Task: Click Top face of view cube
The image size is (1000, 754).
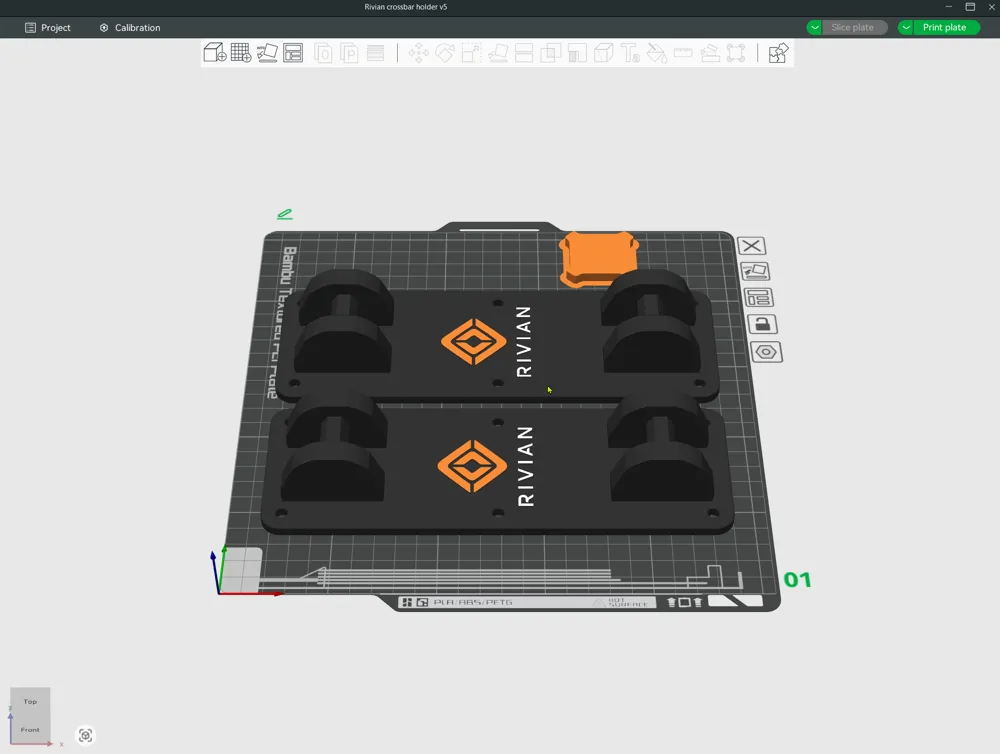Action: pyautogui.click(x=30, y=701)
